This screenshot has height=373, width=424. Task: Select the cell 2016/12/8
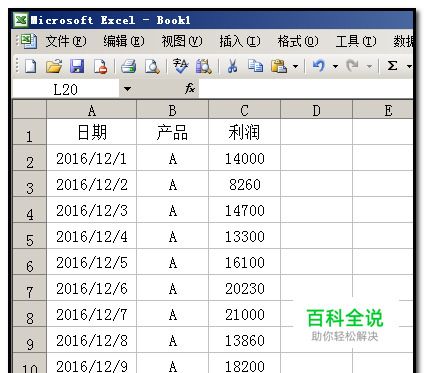pos(92,340)
